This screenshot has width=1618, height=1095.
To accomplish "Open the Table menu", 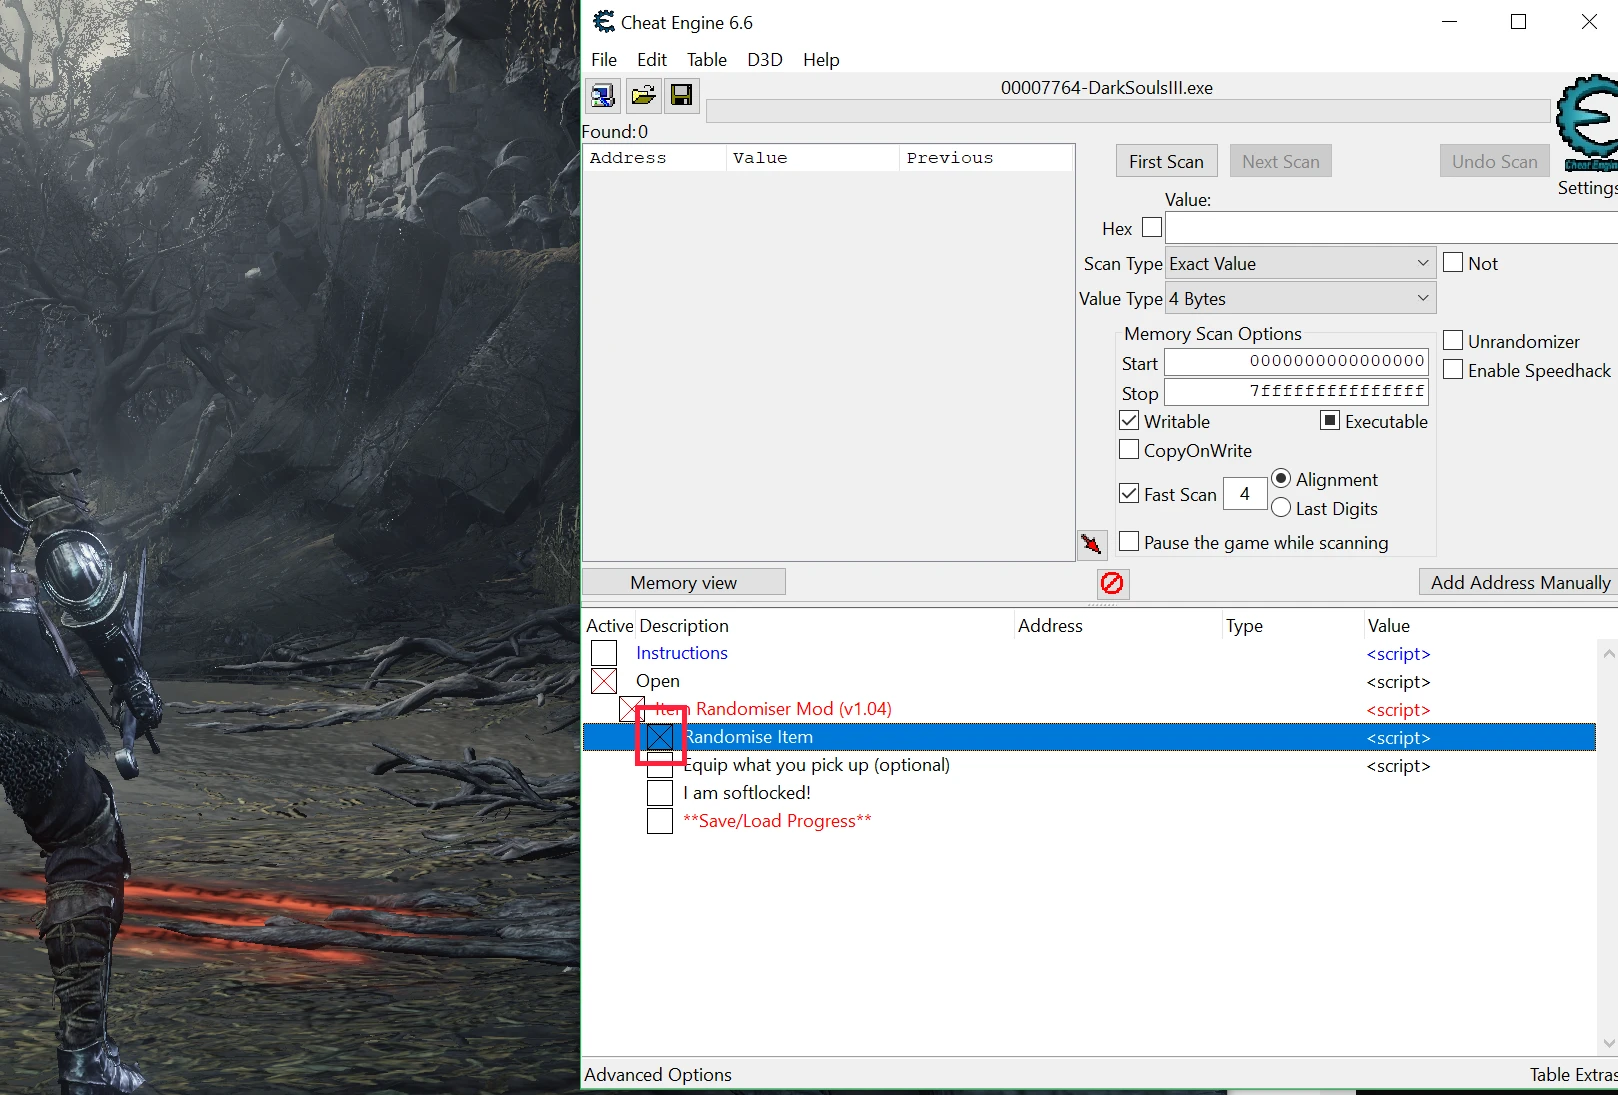I will 707,60.
